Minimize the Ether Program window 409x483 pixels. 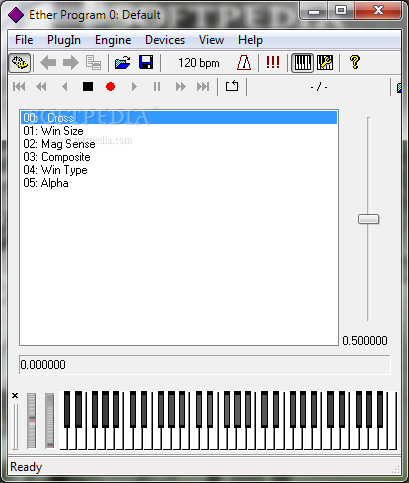(313, 12)
